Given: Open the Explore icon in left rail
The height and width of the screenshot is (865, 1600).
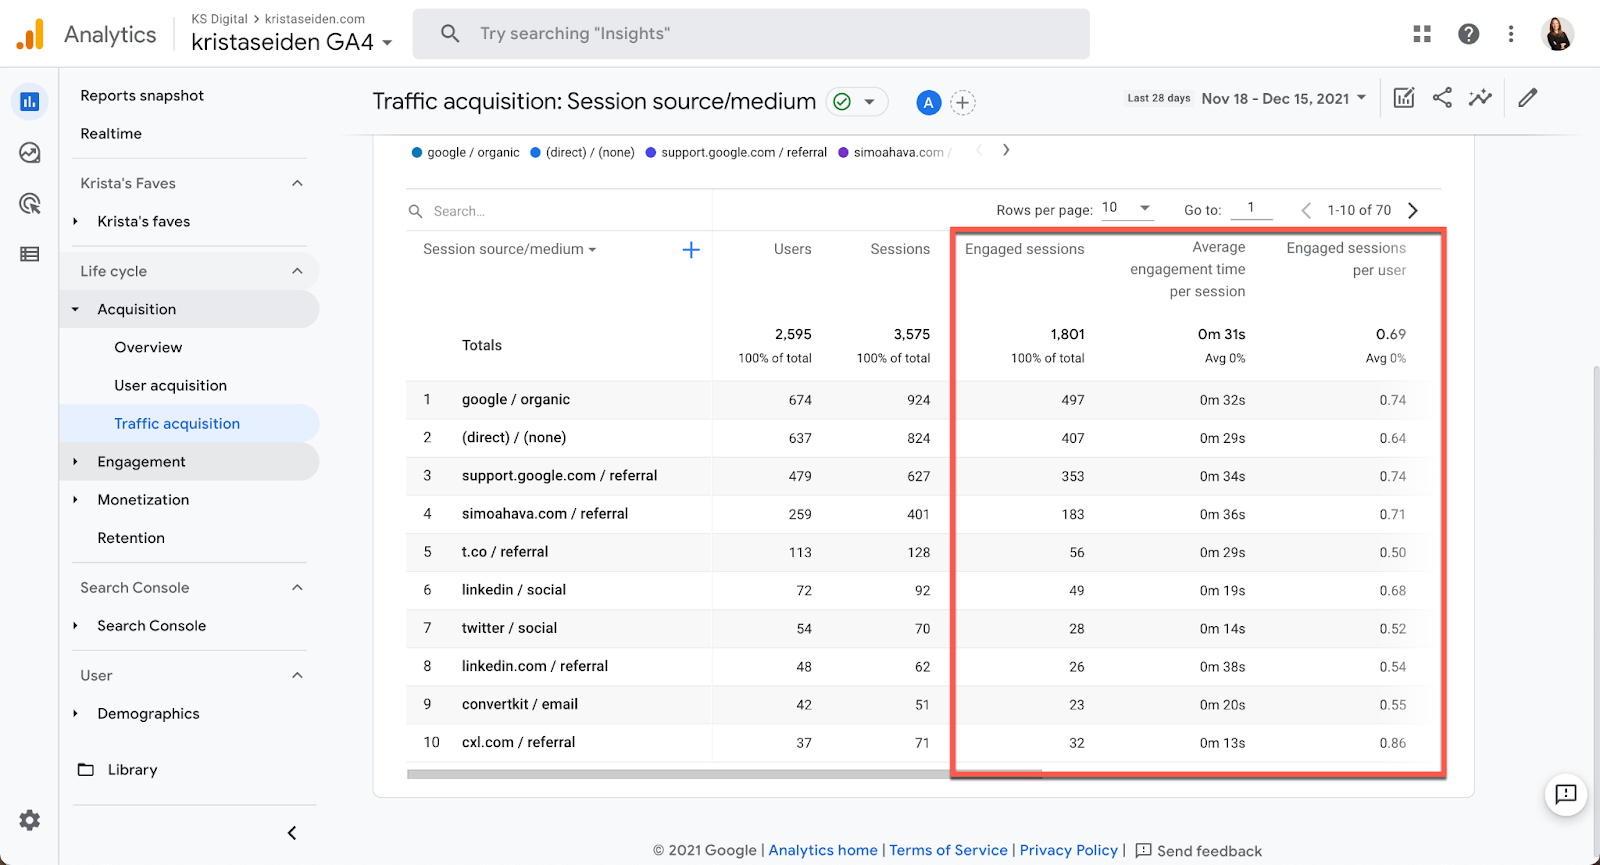Looking at the screenshot, I should [x=30, y=153].
